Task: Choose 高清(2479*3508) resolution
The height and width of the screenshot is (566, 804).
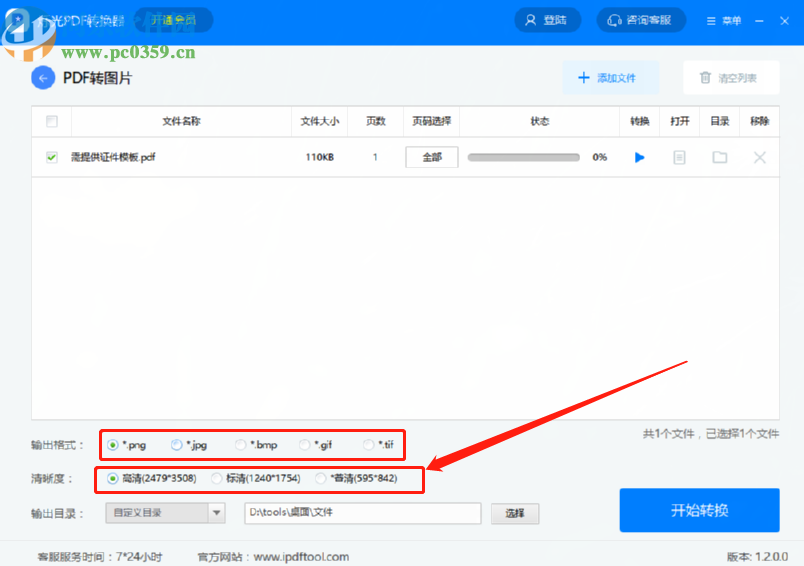Action: [x=152, y=478]
